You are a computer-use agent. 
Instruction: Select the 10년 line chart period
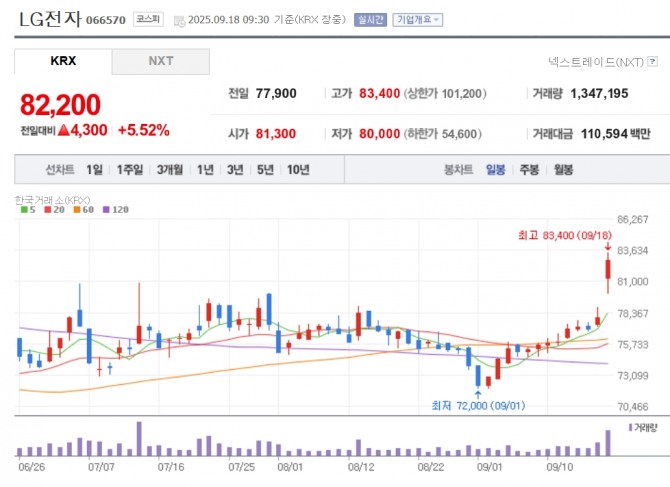point(298,170)
